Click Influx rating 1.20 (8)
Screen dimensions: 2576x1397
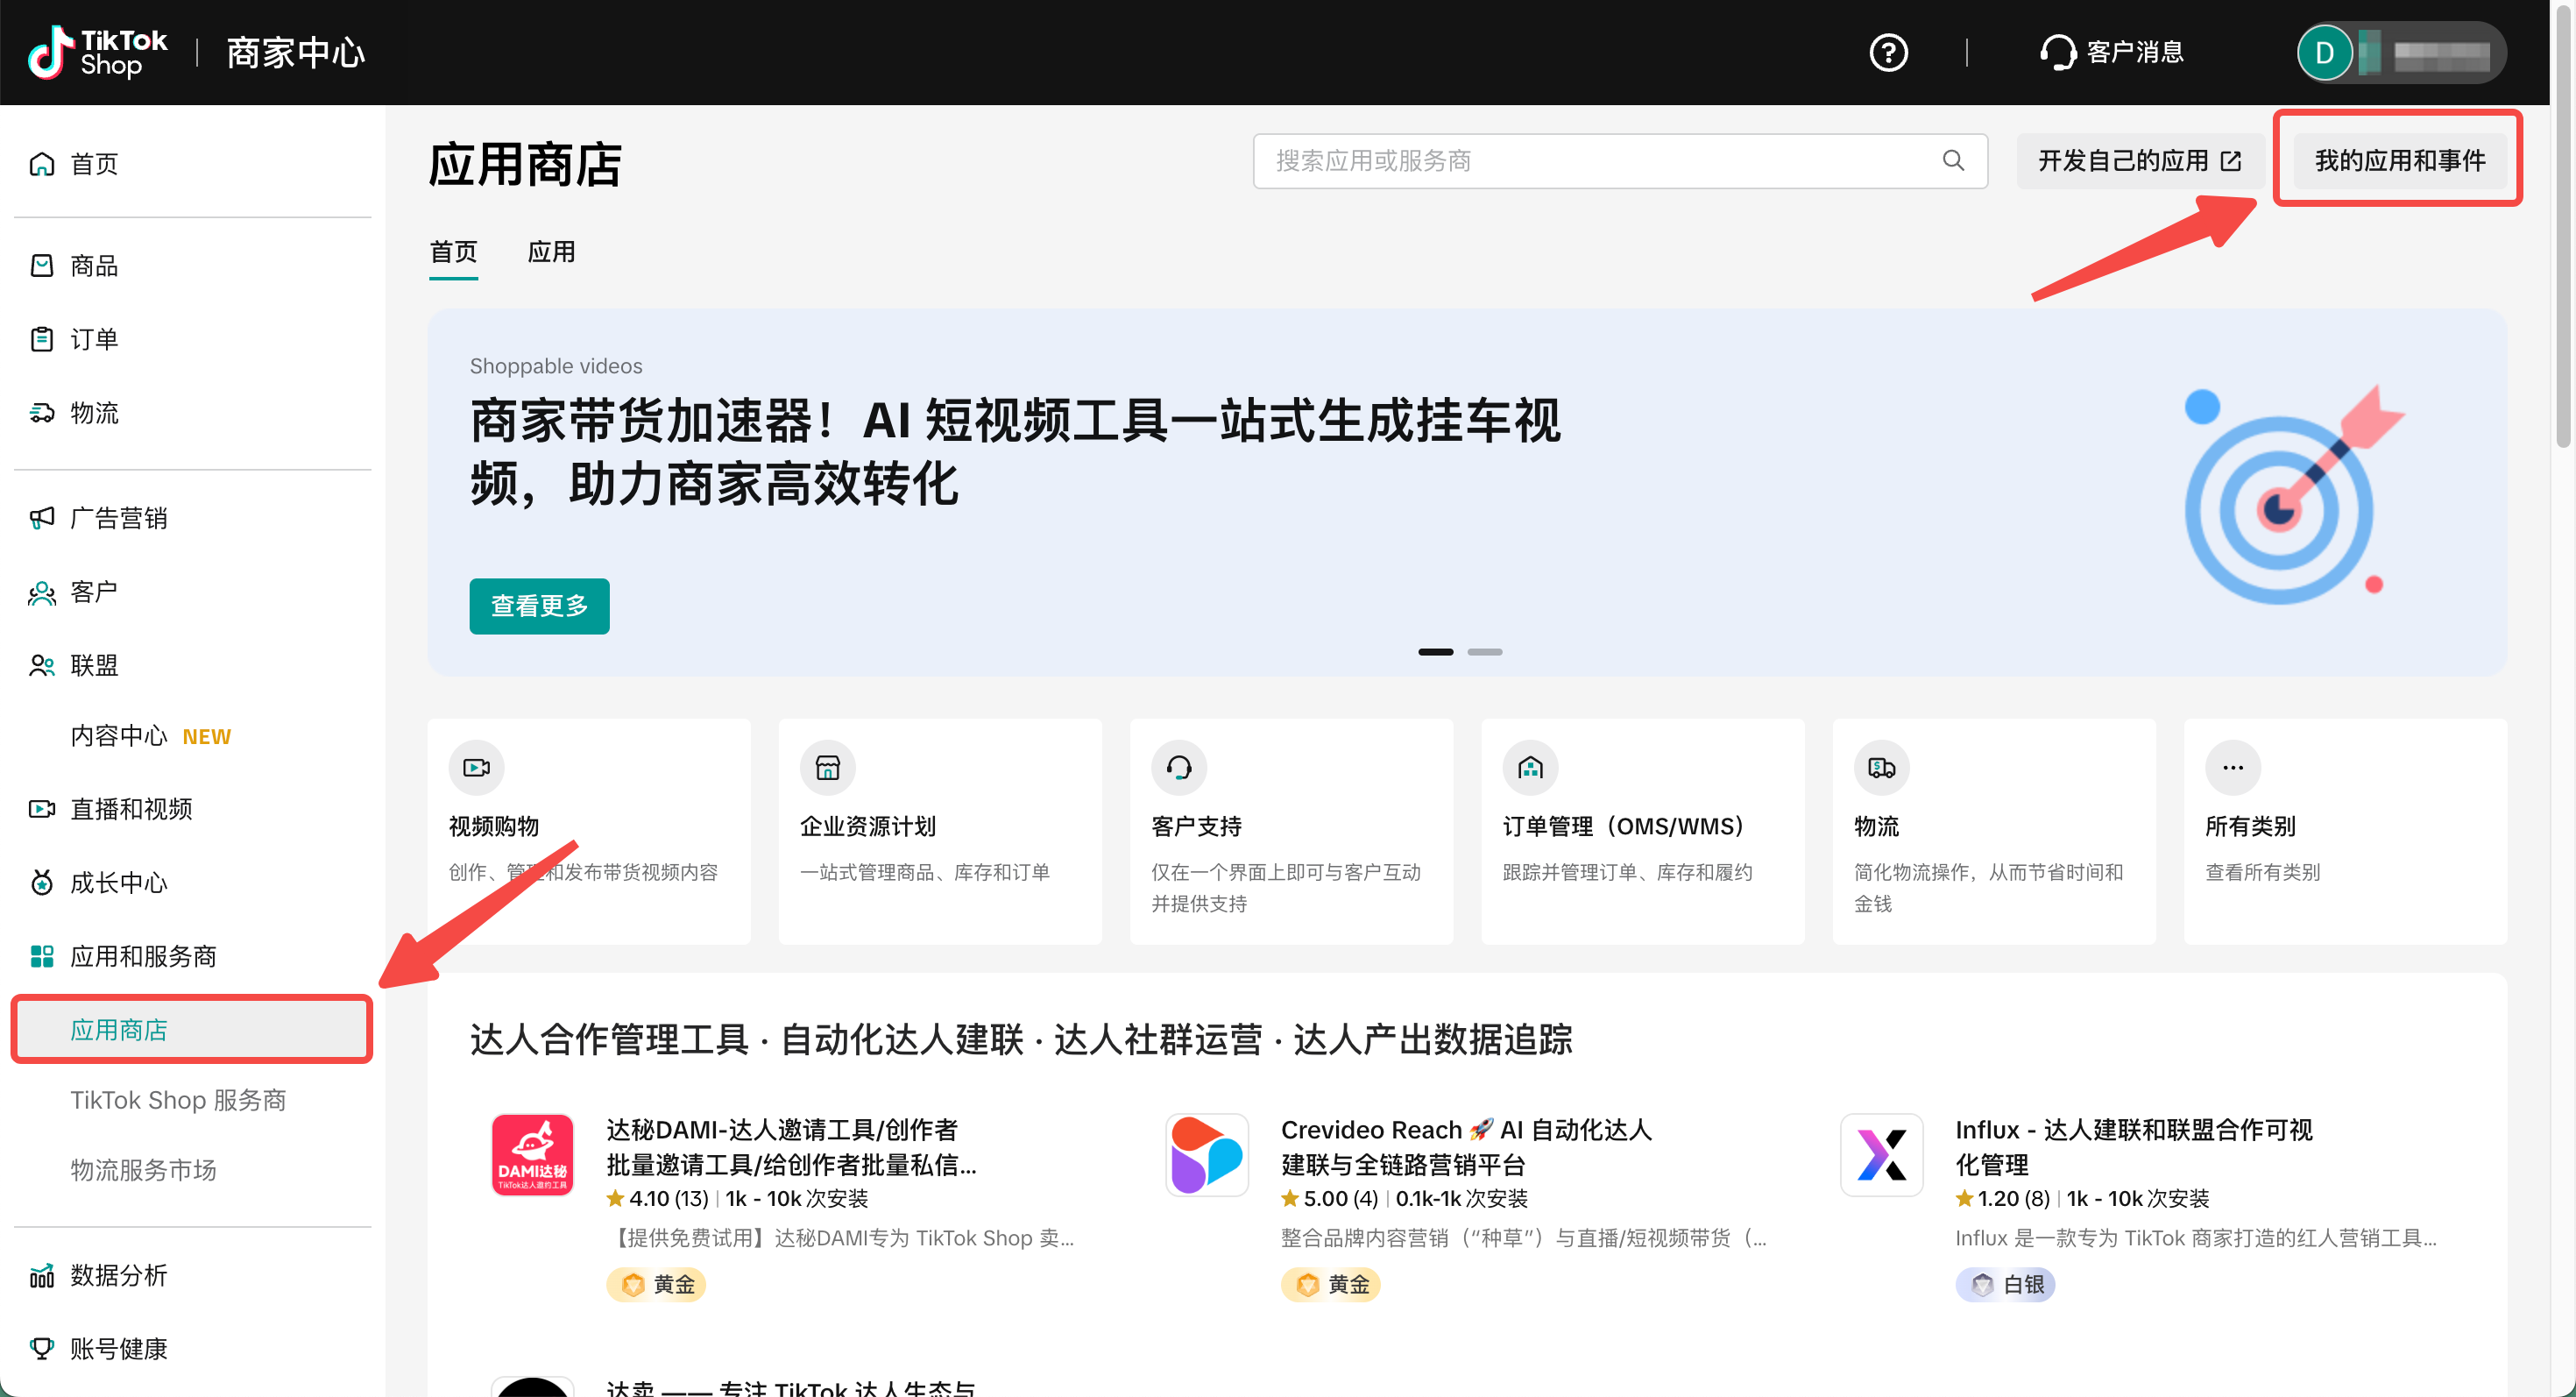coord(2002,1198)
